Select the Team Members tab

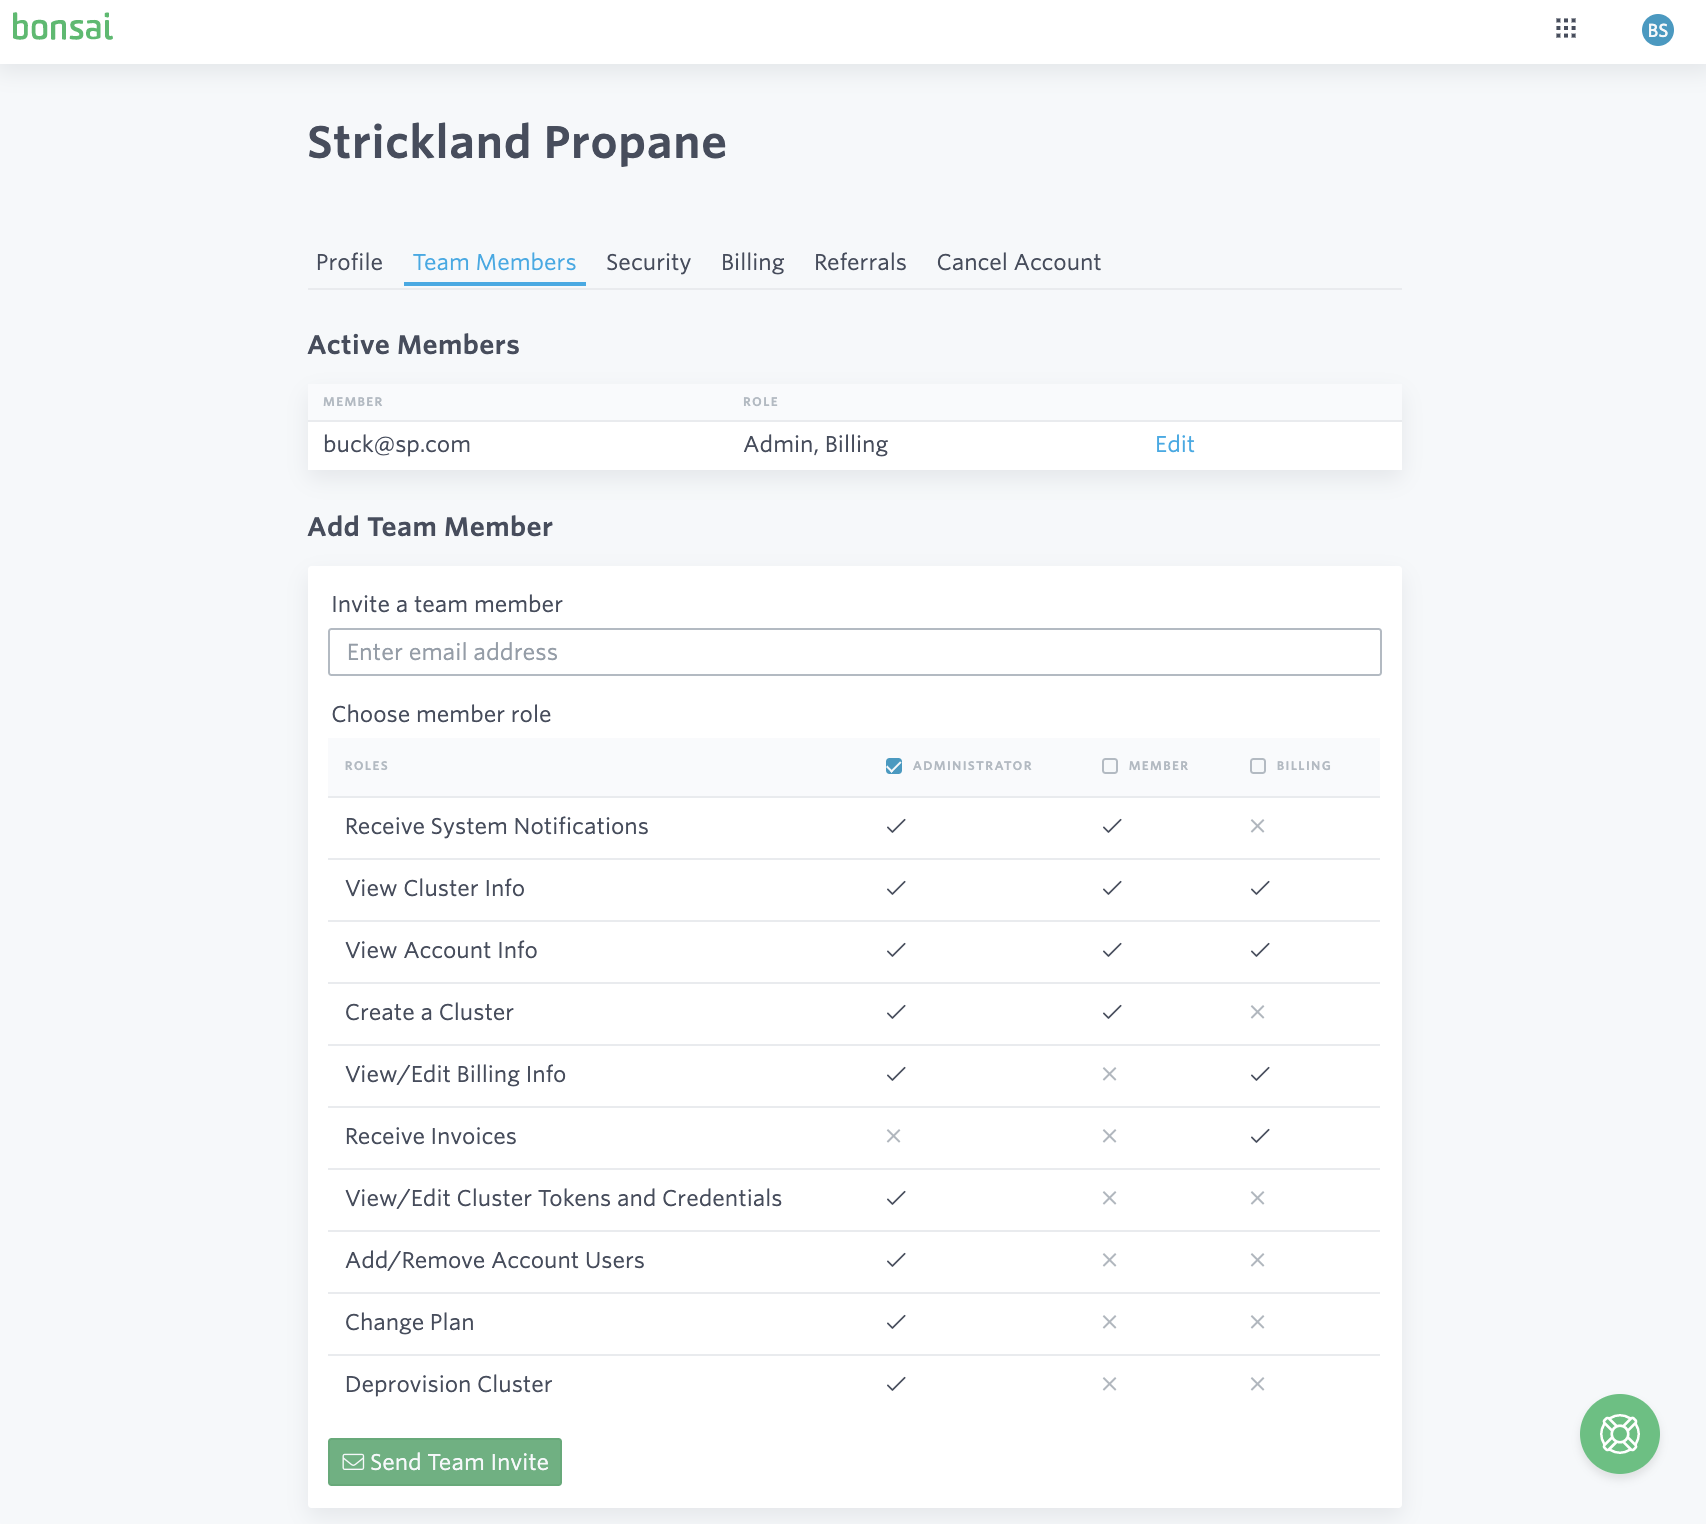point(494,262)
